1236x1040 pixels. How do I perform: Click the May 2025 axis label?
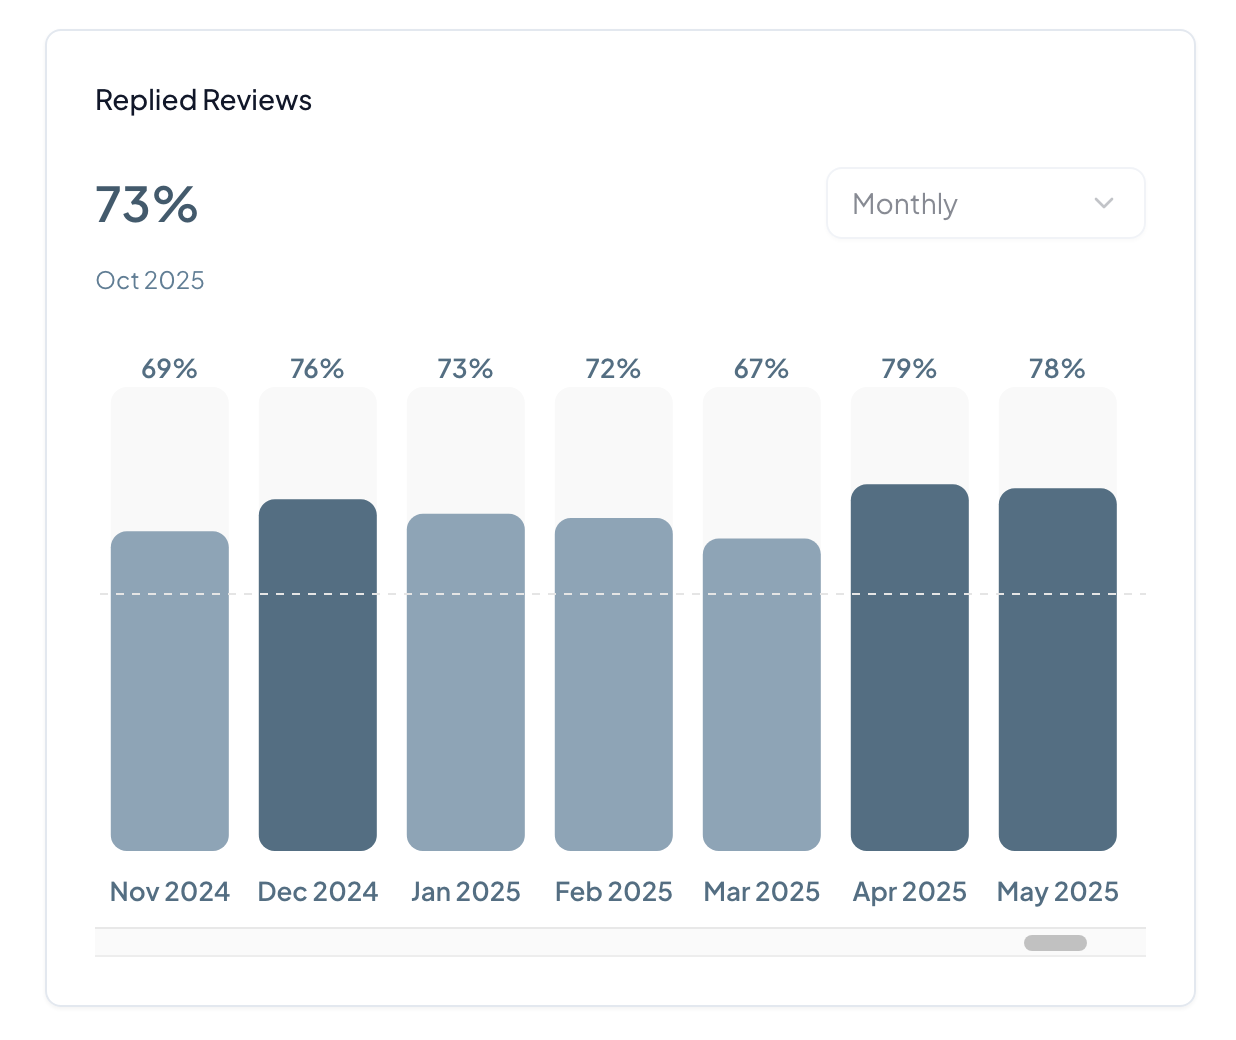1058,891
